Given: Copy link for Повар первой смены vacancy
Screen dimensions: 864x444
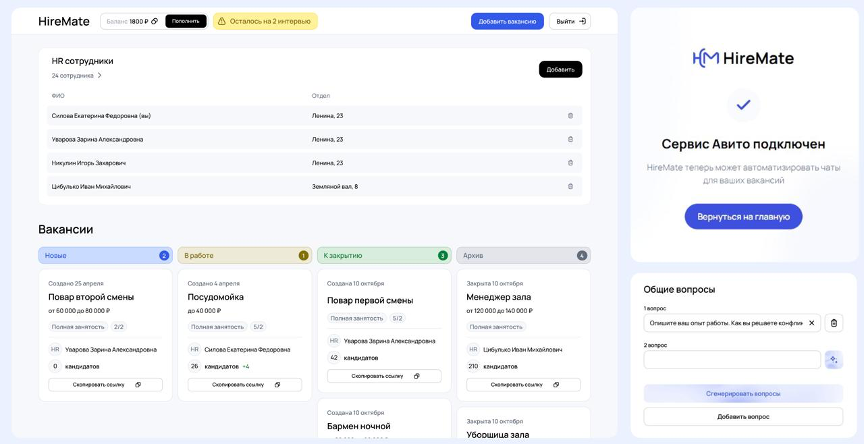Looking at the screenshot, I should [384, 376].
